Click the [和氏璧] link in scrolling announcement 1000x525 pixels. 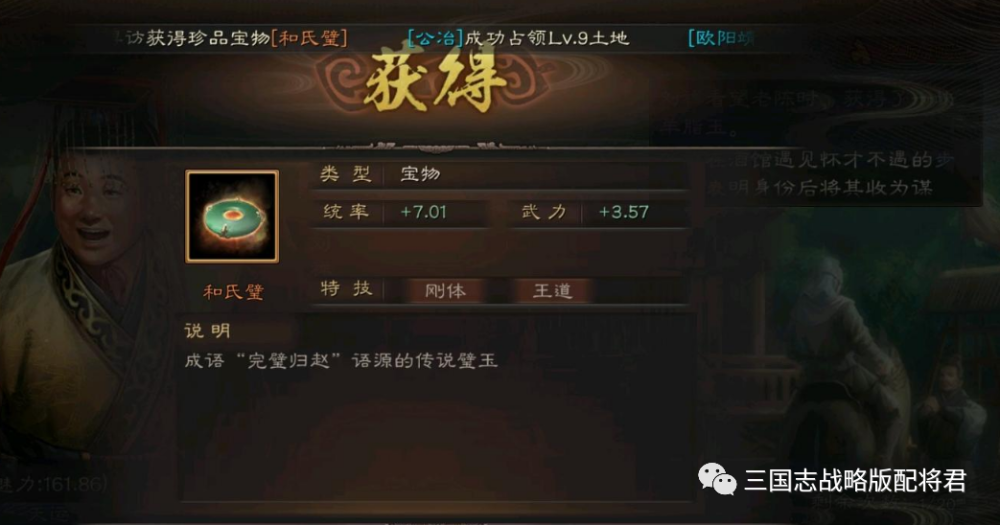click(x=309, y=38)
